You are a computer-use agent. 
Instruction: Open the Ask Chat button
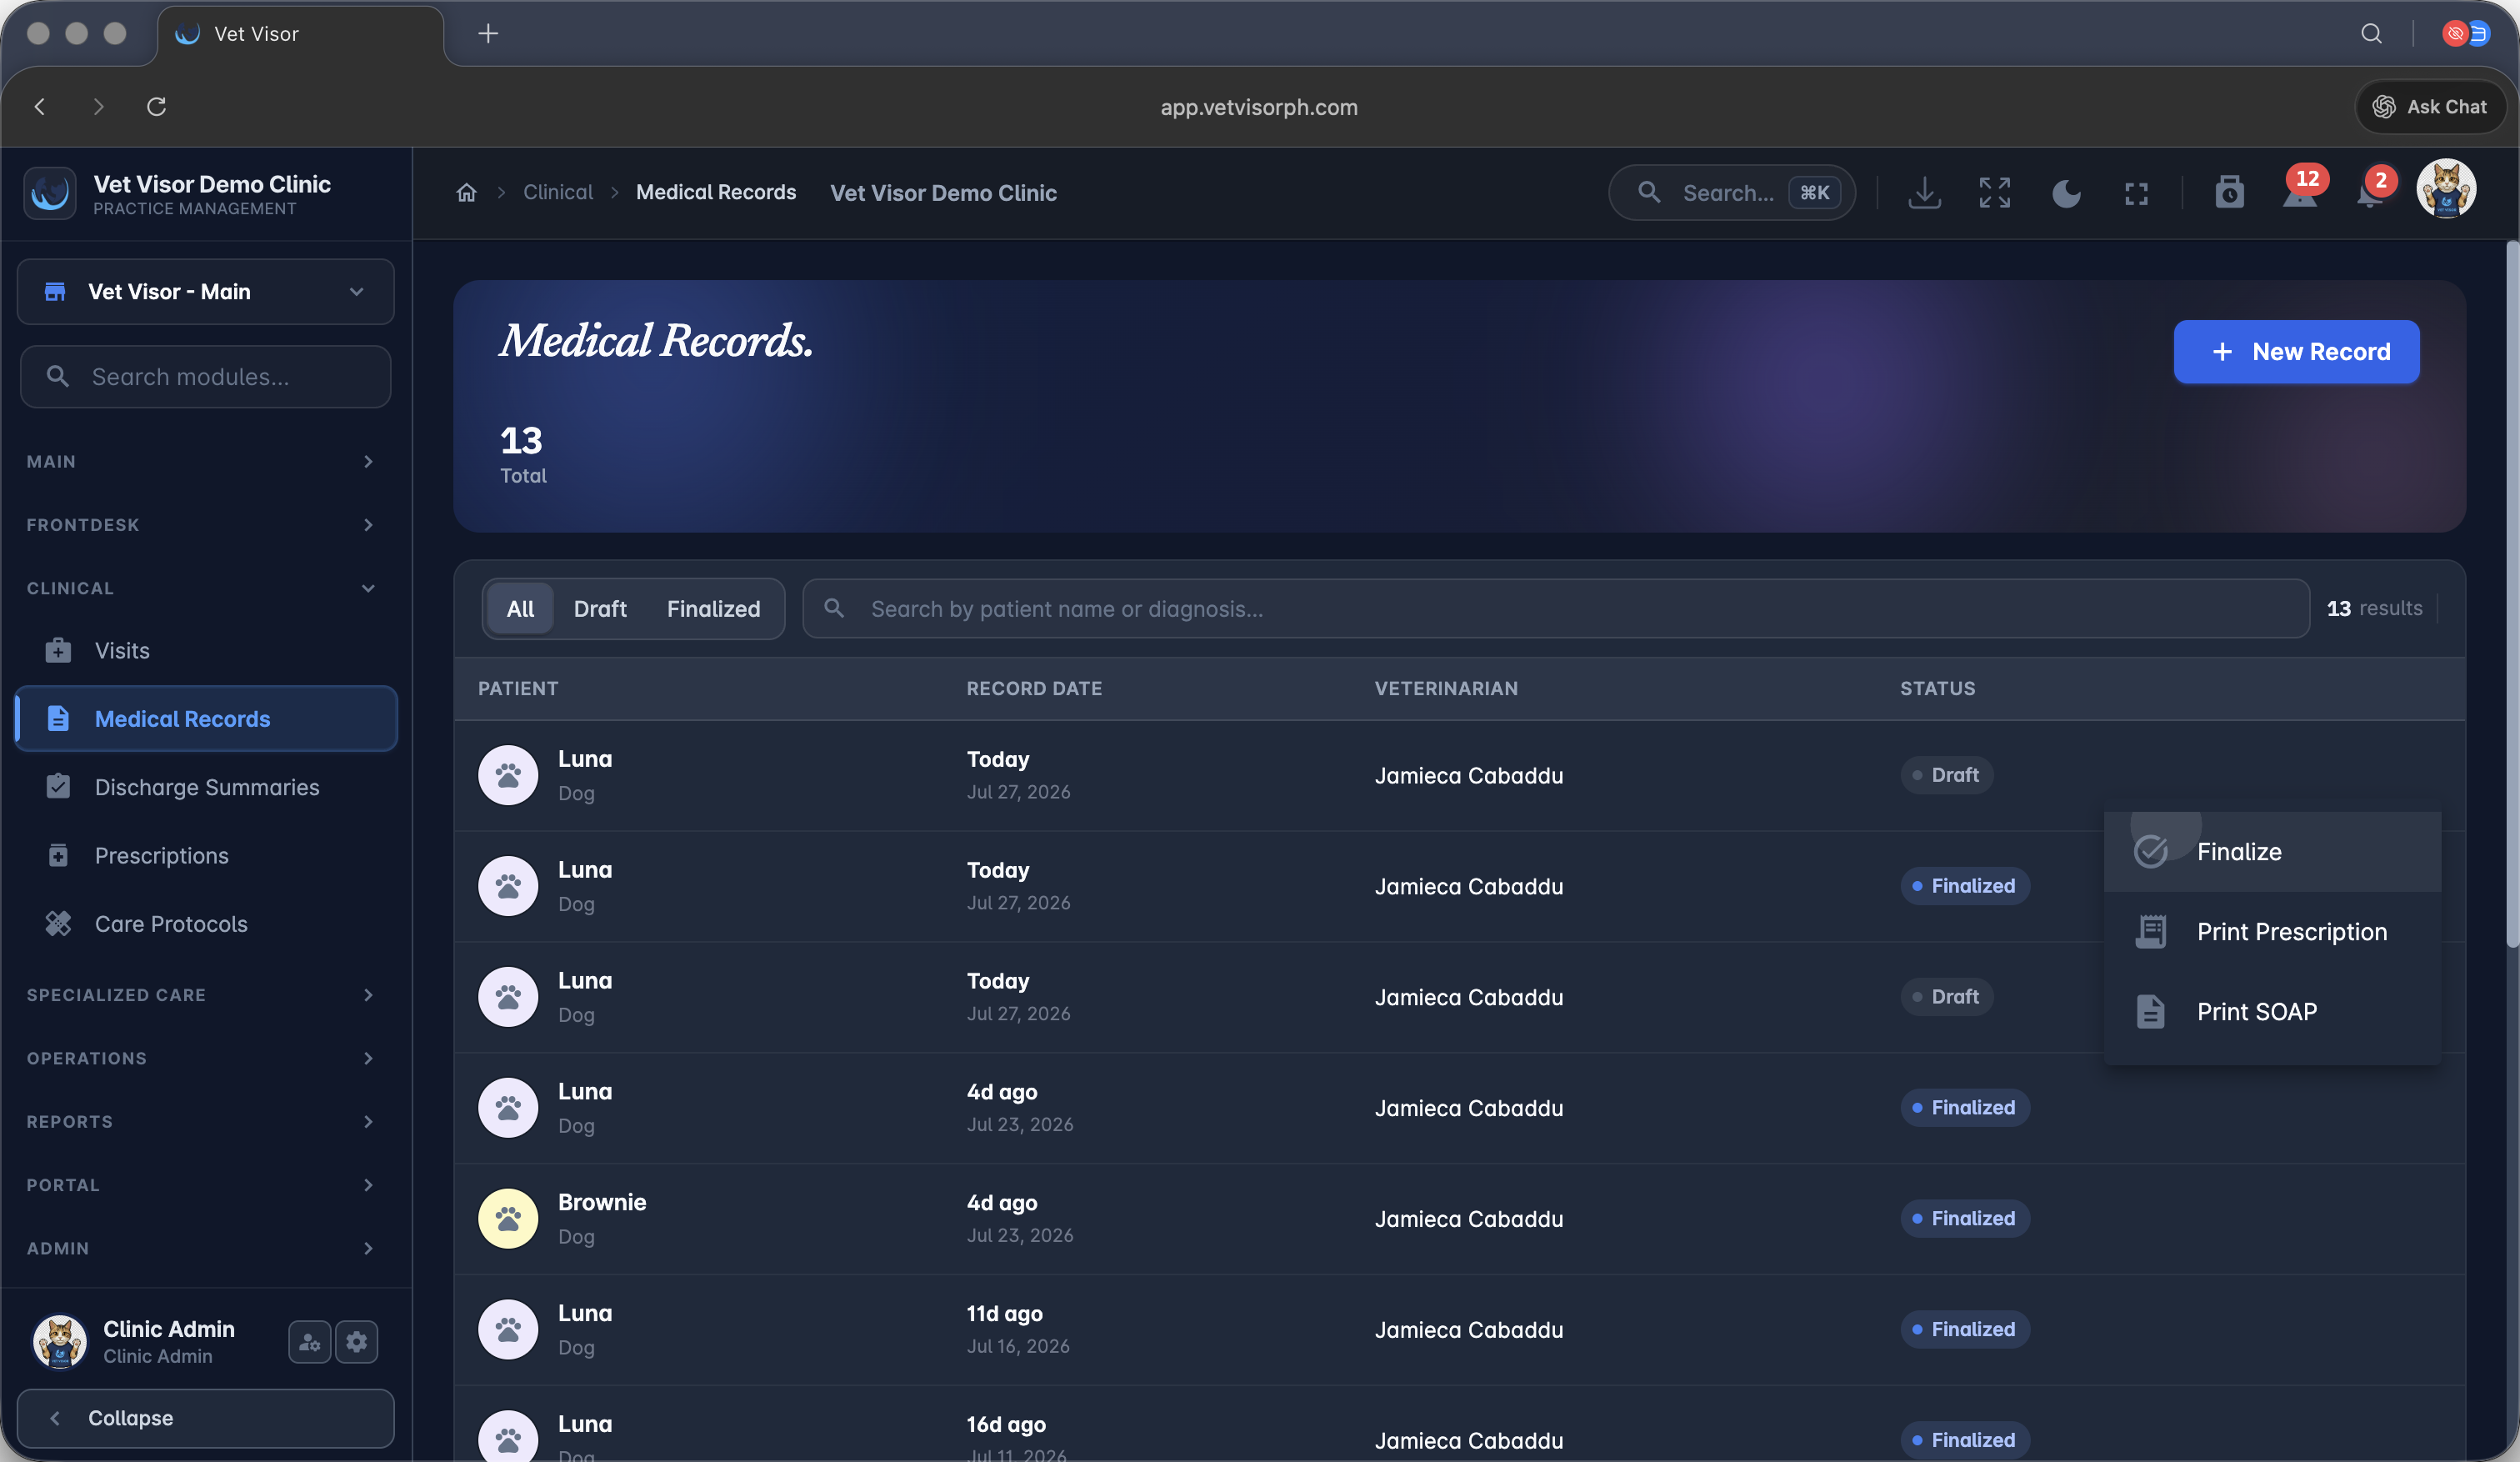coord(2430,106)
